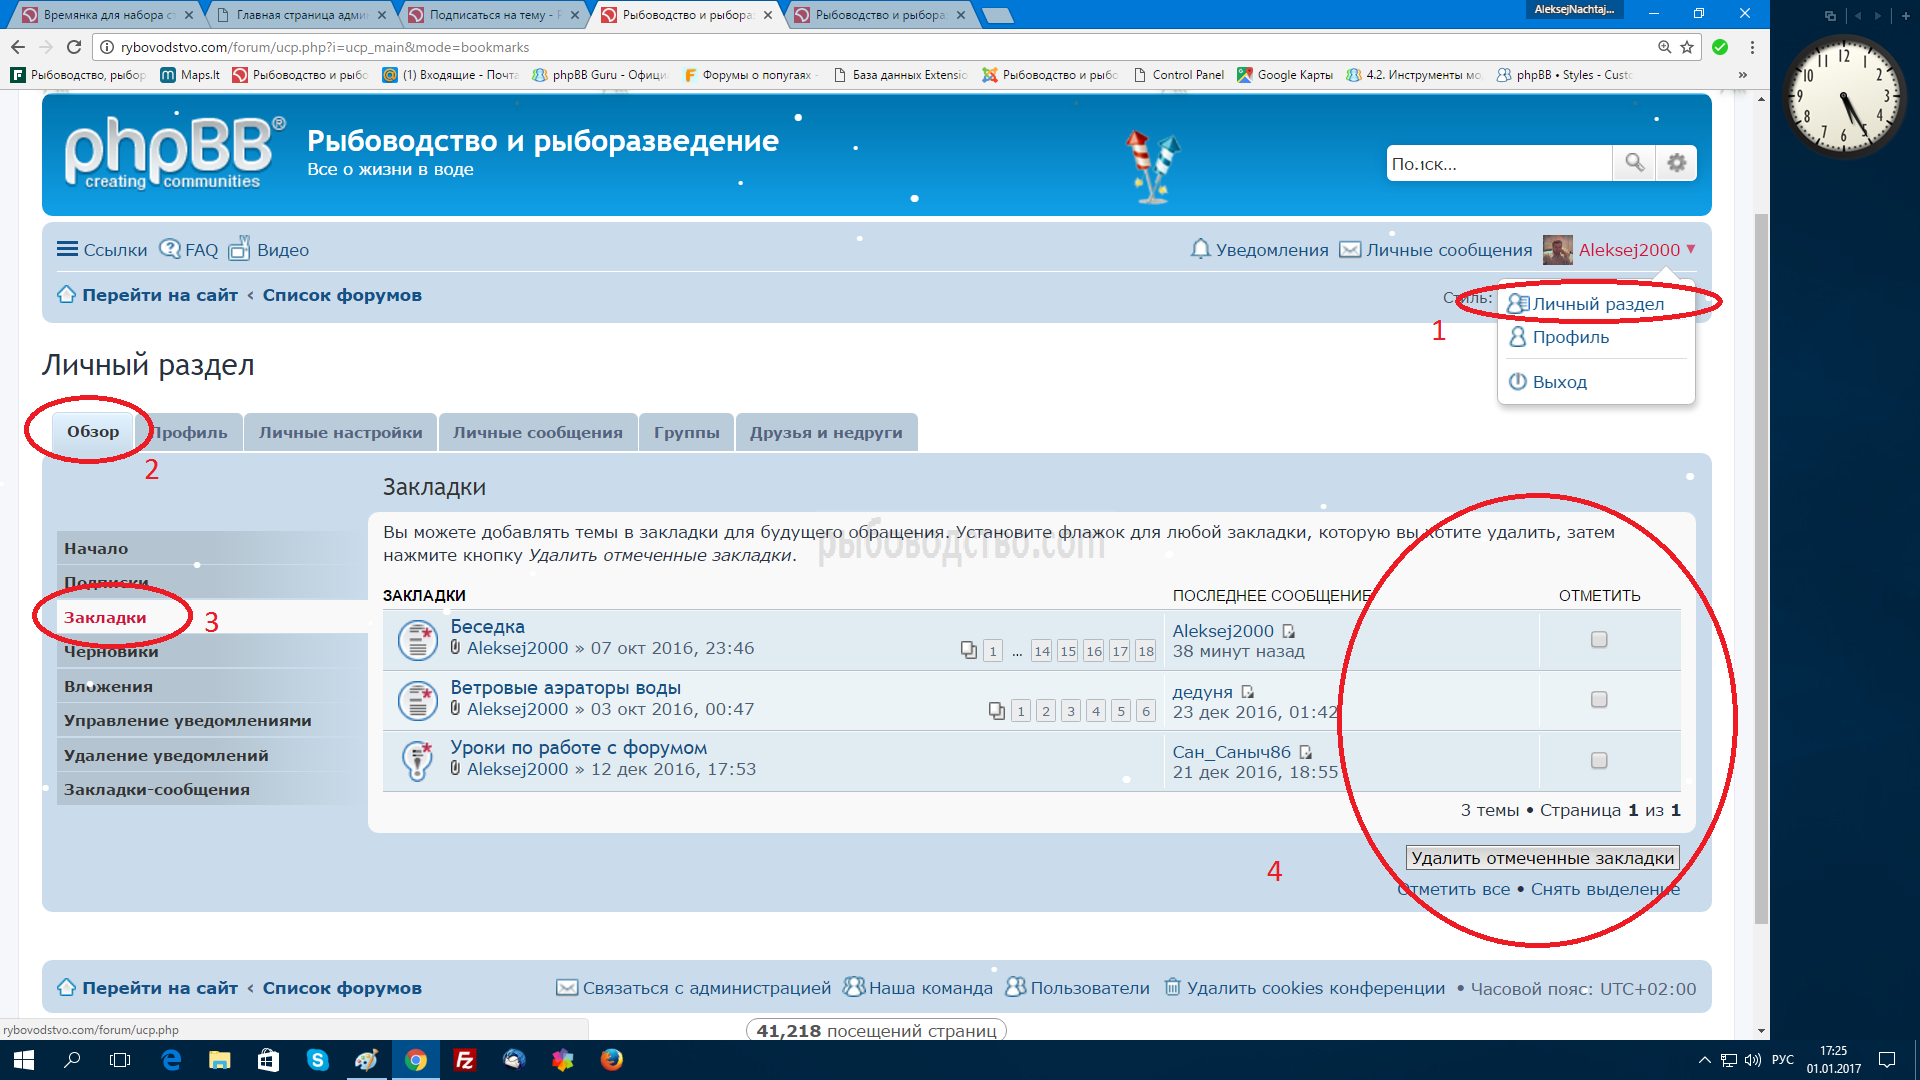Image resolution: width=1920 pixels, height=1080 pixels.
Task: Bookmark page with the star icon
Action: pos(1687,47)
